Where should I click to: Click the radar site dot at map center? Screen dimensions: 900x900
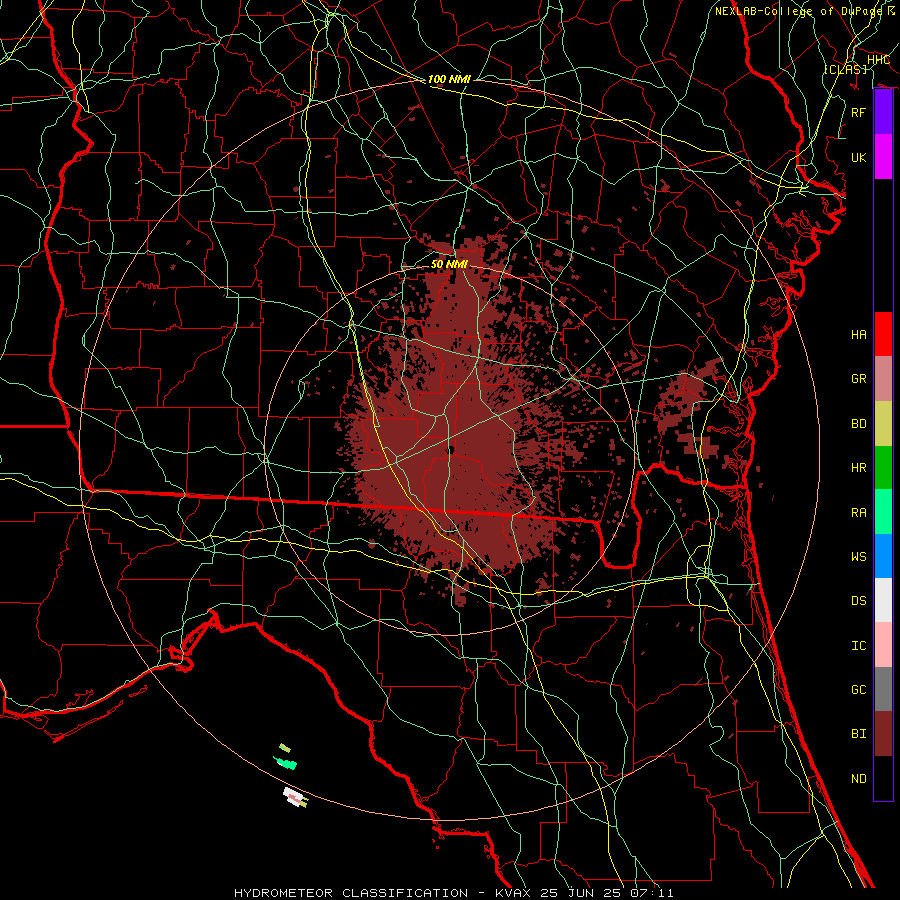451,450
